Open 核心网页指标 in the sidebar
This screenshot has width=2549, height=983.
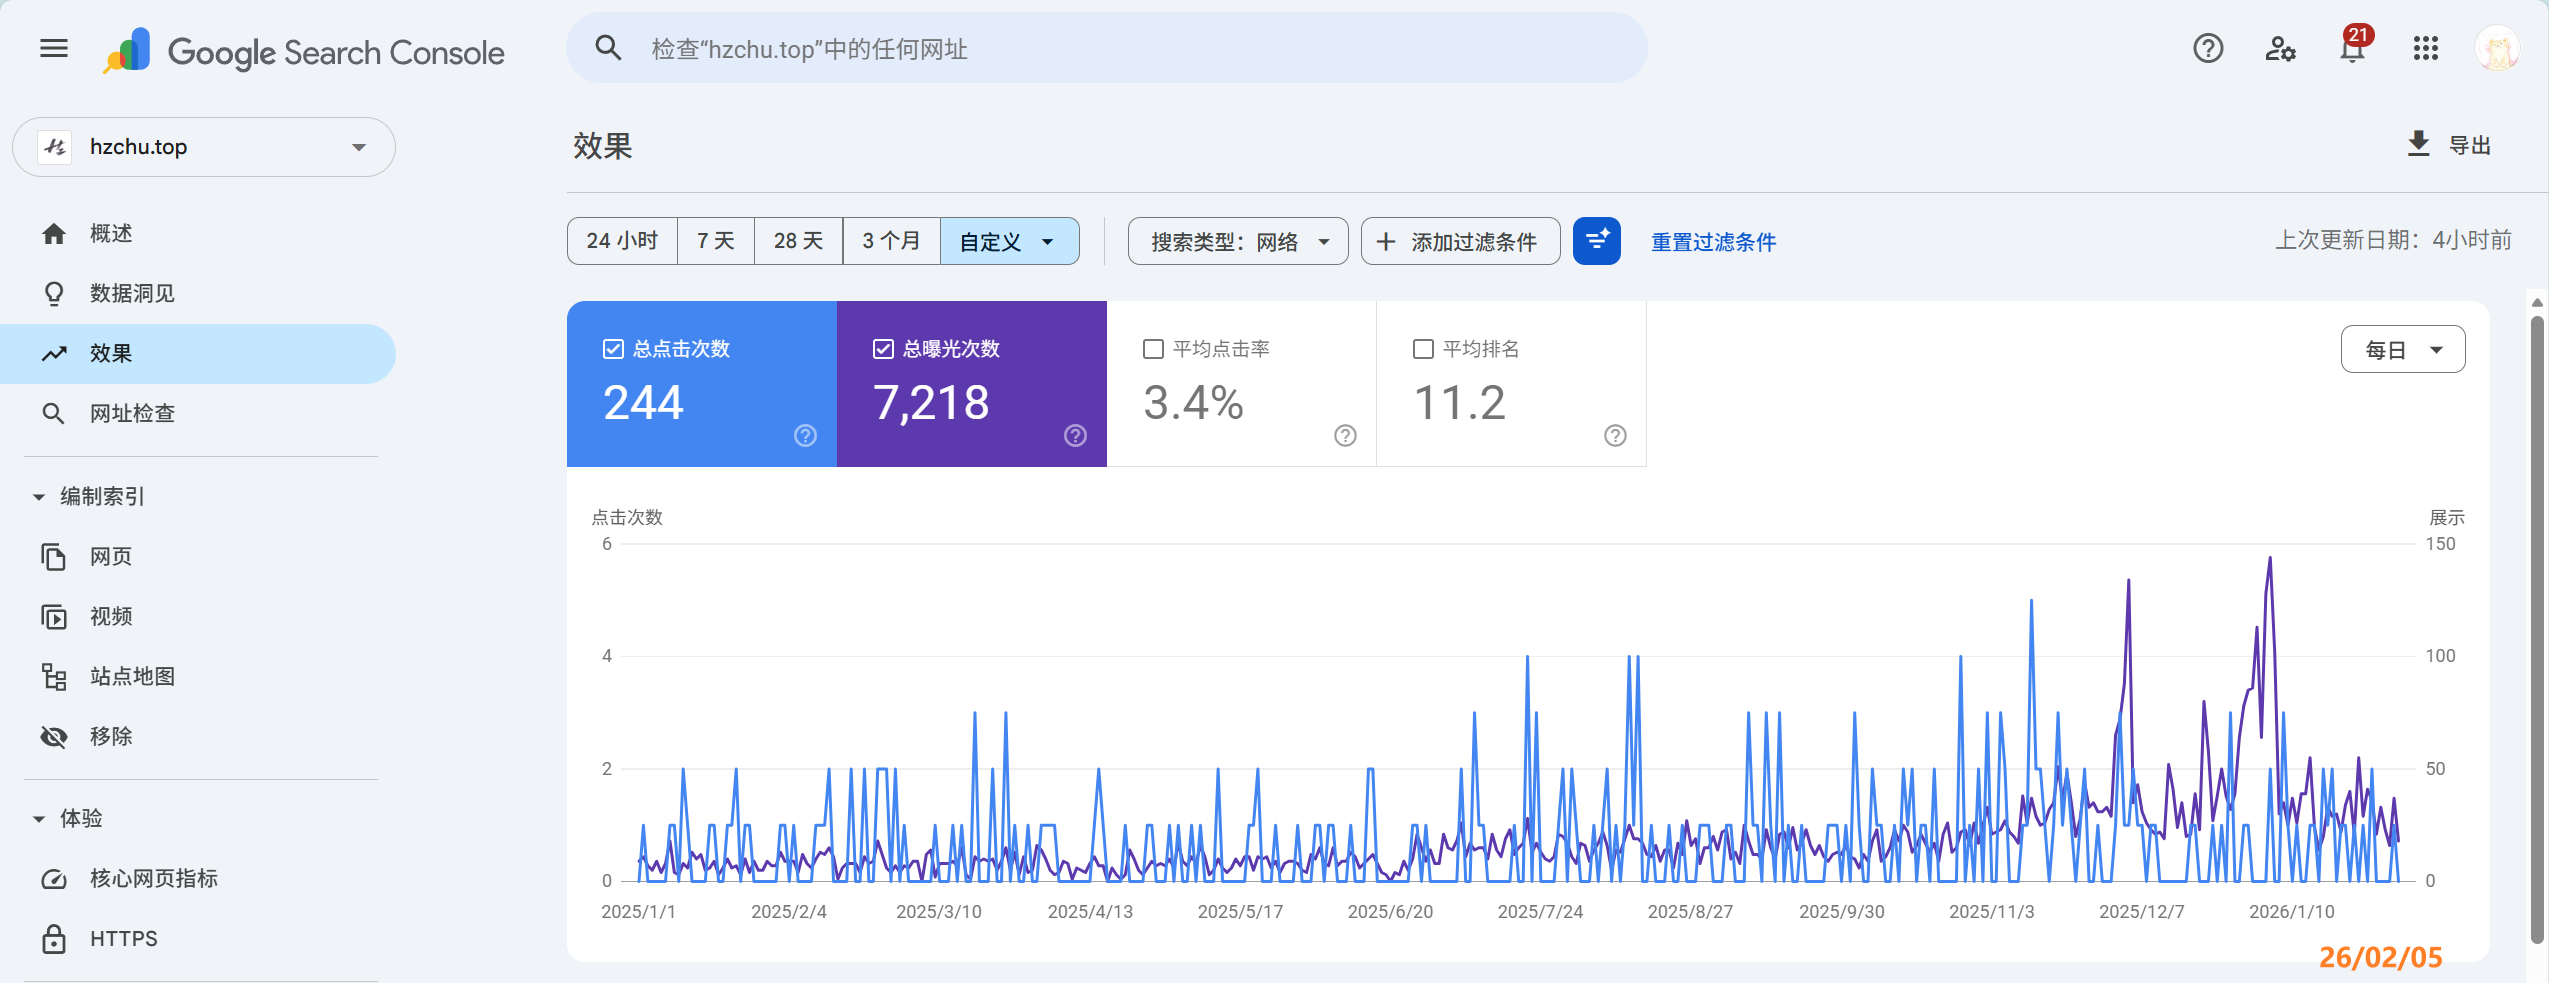(x=198, y=878)
